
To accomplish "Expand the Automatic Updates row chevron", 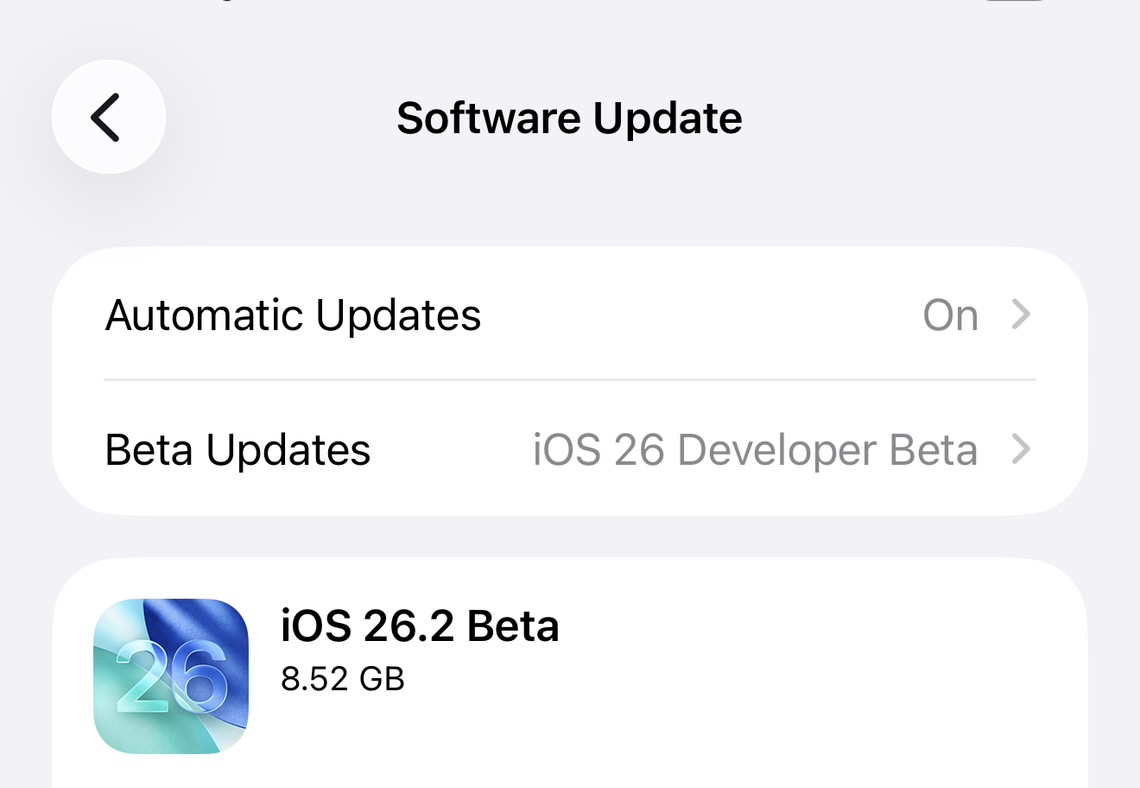I will (1021, 315).
